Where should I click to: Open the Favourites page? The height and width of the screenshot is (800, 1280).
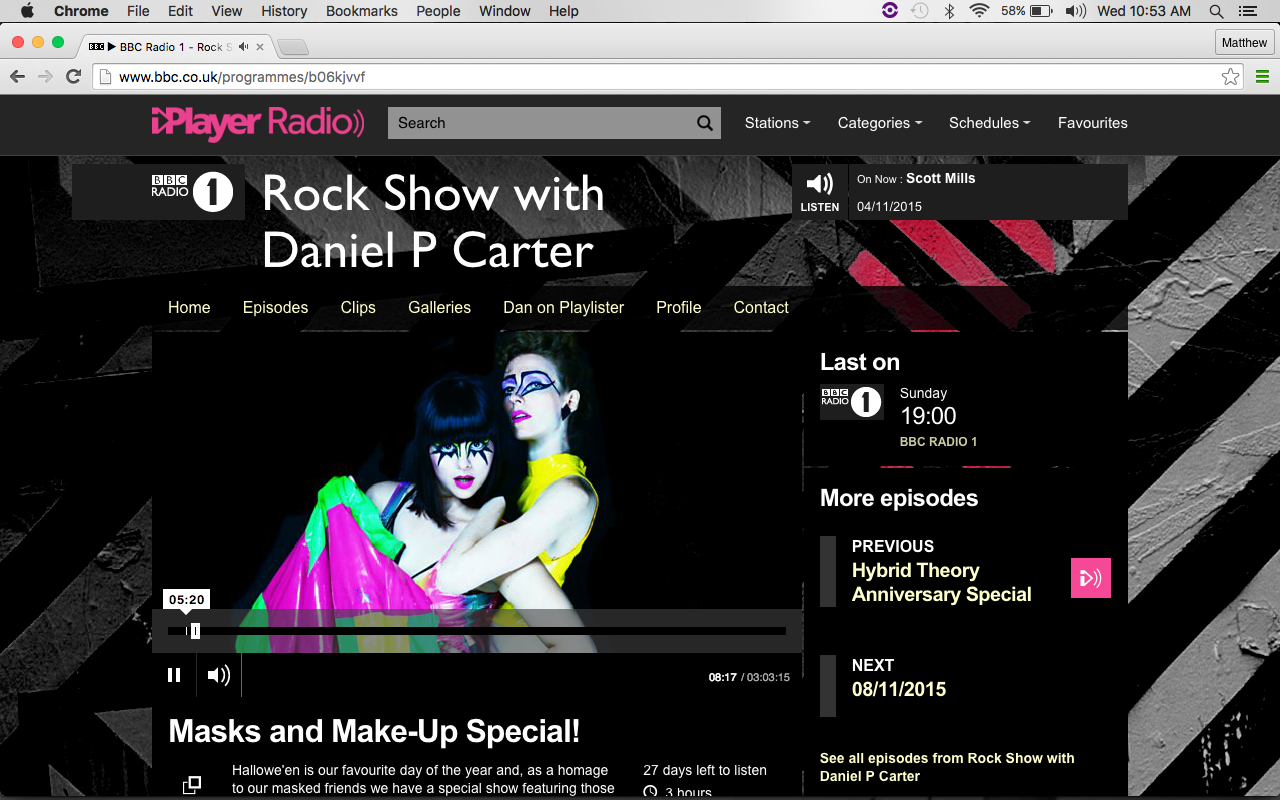click(1093, 123)
